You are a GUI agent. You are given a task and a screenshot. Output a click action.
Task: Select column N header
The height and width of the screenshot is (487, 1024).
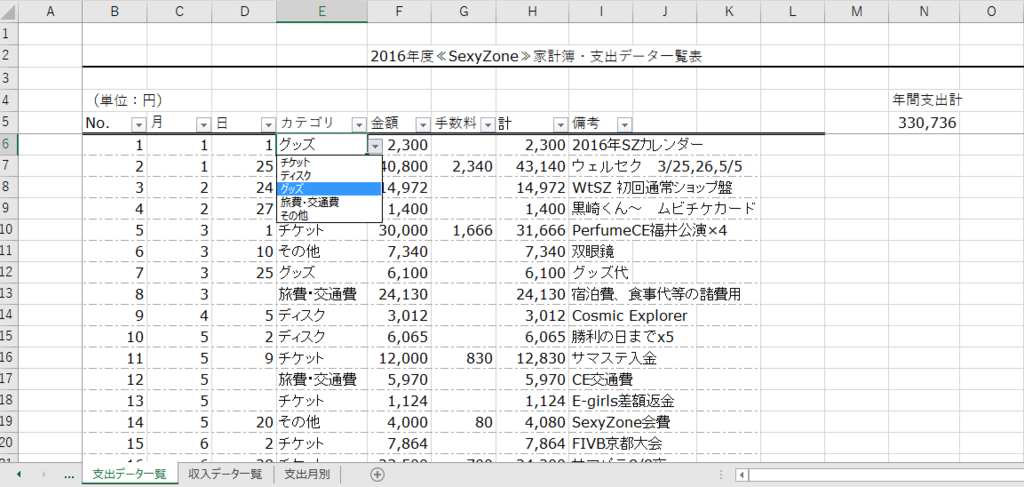point(923,11)
